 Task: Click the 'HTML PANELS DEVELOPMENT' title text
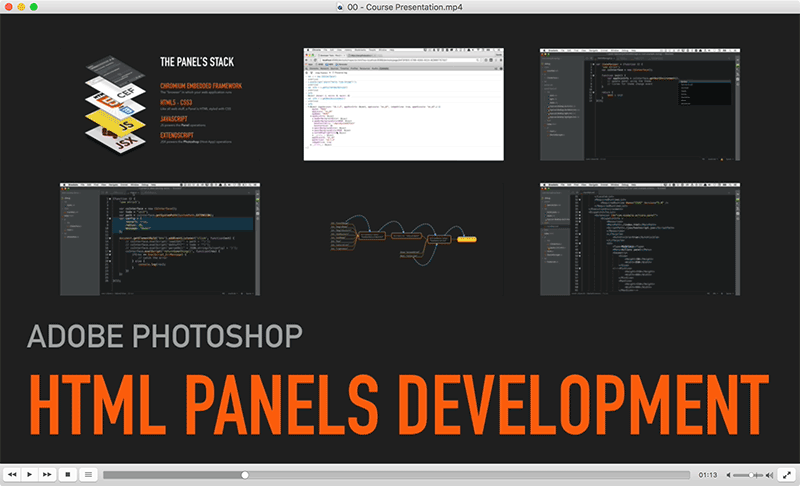click(399, 404)
